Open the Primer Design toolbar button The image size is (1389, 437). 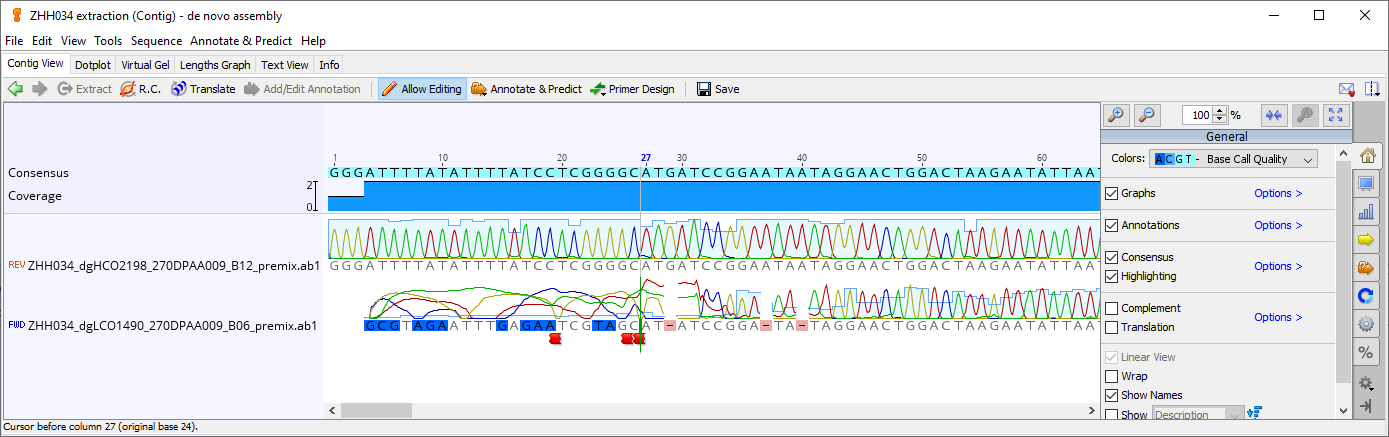pyautogui.click(x=632, y=89)
